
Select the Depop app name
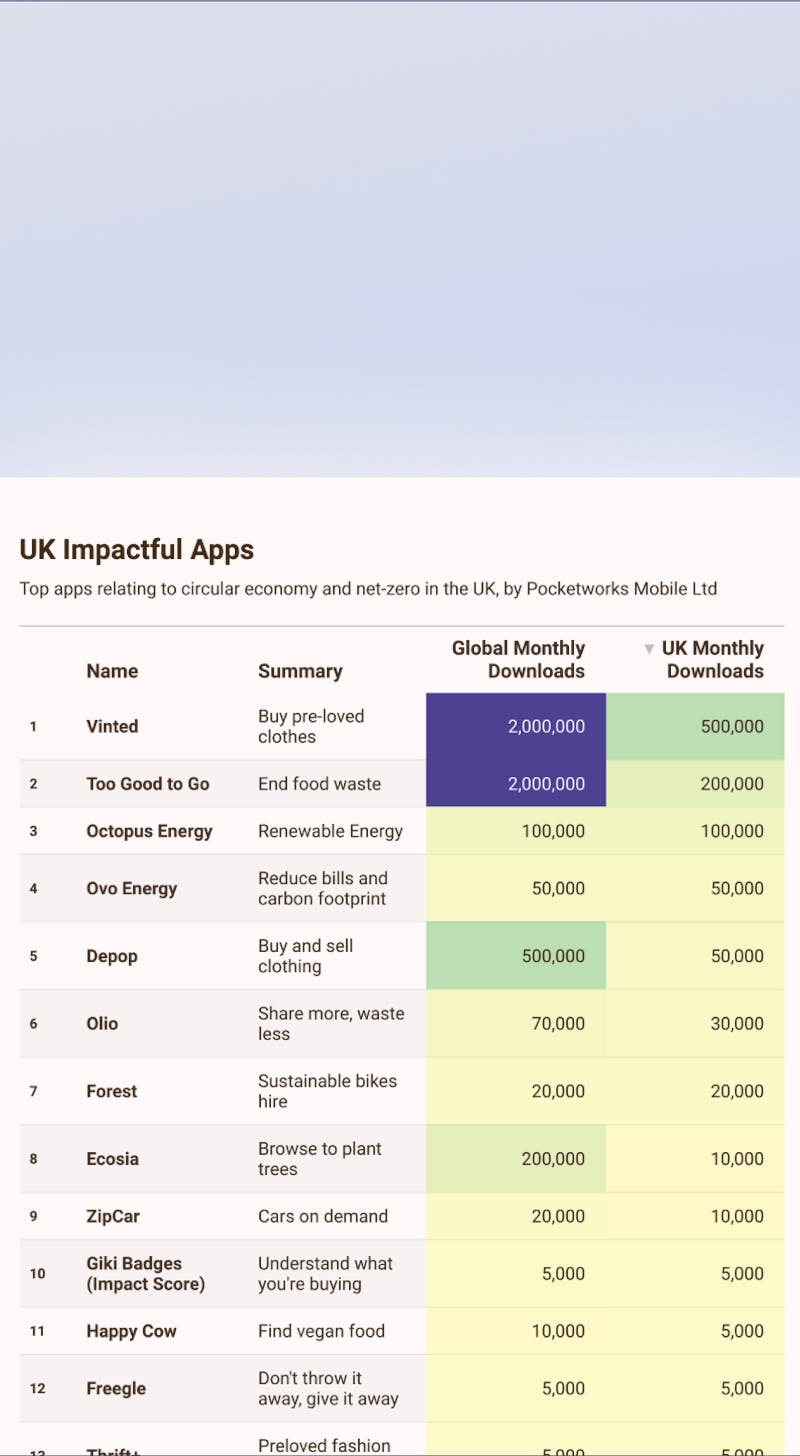[112, 956]
